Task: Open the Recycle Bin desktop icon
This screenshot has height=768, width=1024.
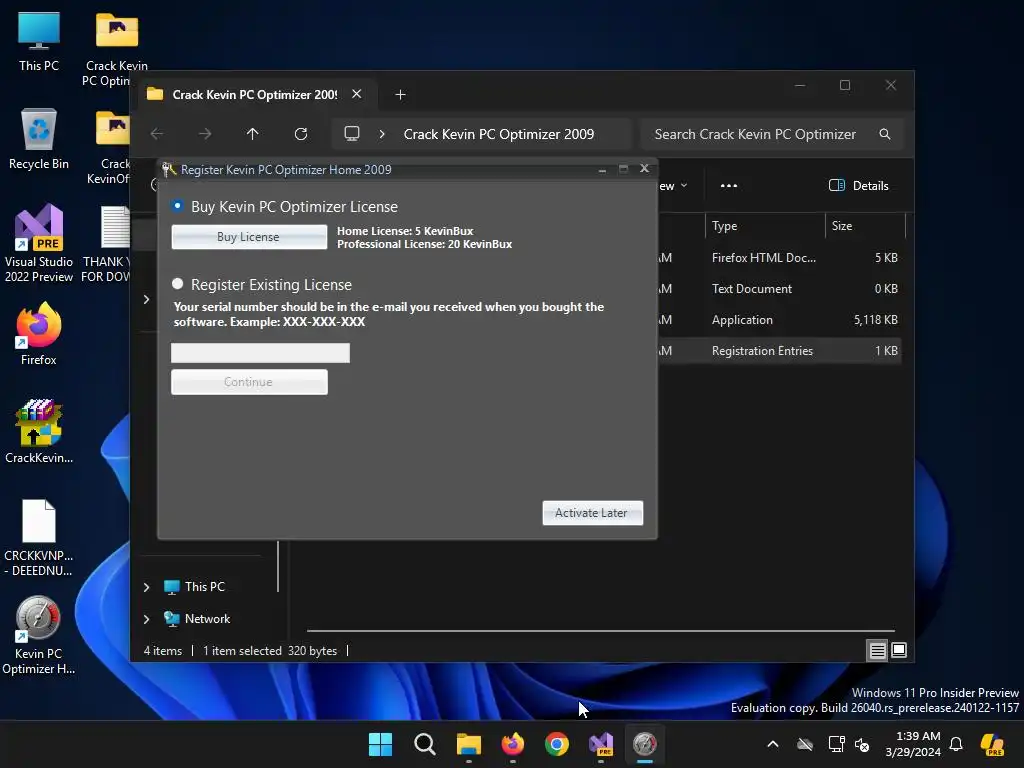Action: coord(39,138)
